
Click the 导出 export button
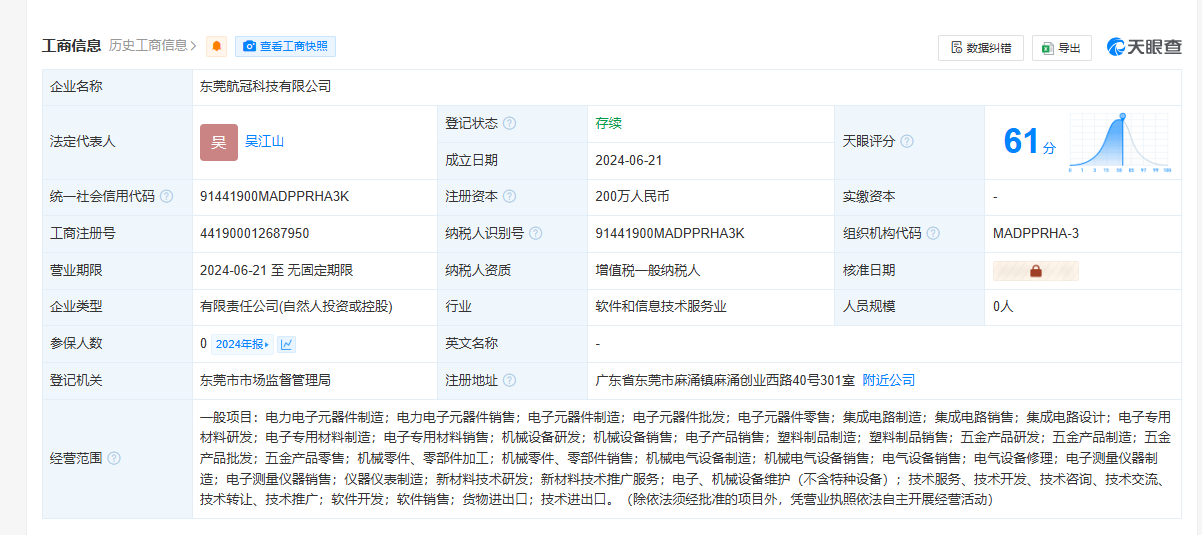(x=1062, y=47)
